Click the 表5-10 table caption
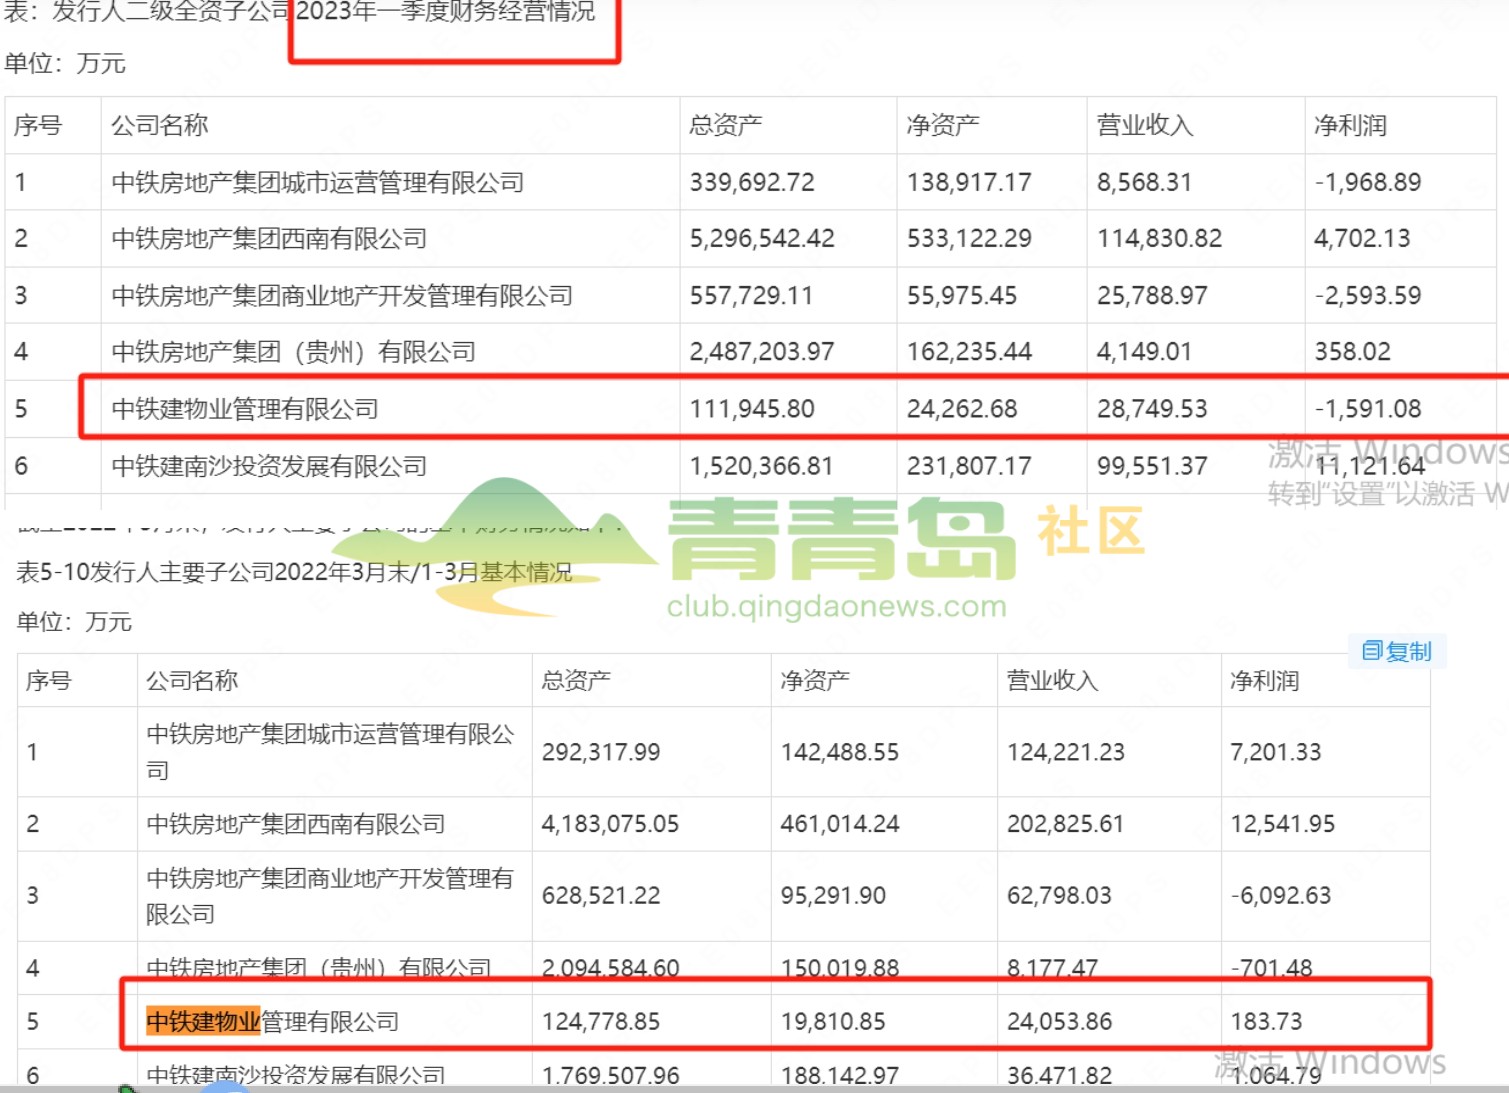The image size is (1509, 1093). 294,572
